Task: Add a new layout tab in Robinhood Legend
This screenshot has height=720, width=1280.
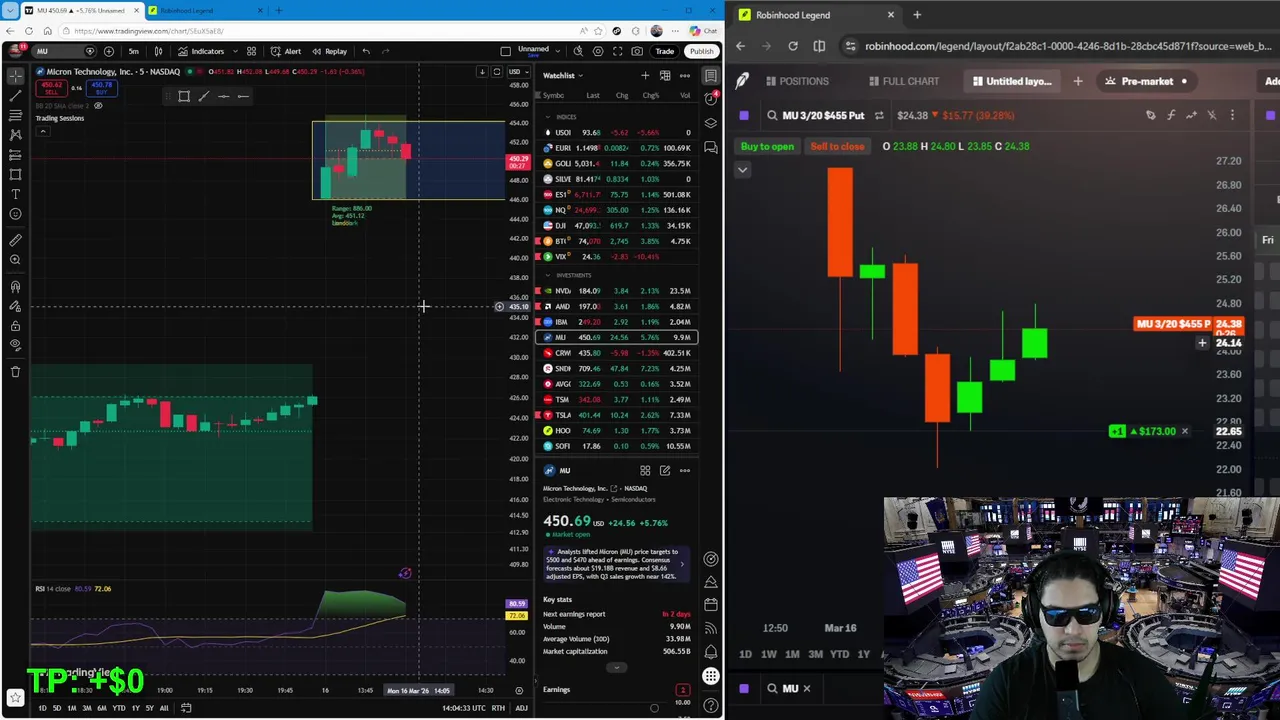Action: tap(1078, 81)
